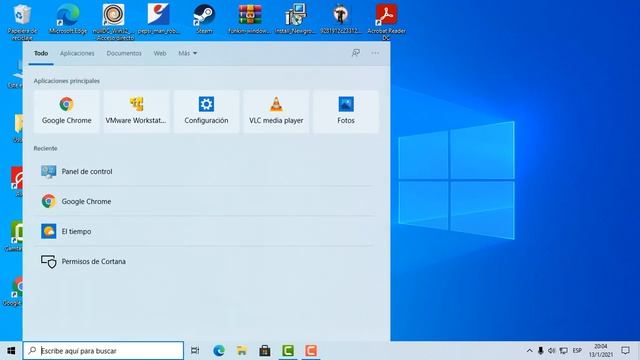Open the search panel options ellipsis
Screen dimensions: 640x360
click(x=375, y=53)
